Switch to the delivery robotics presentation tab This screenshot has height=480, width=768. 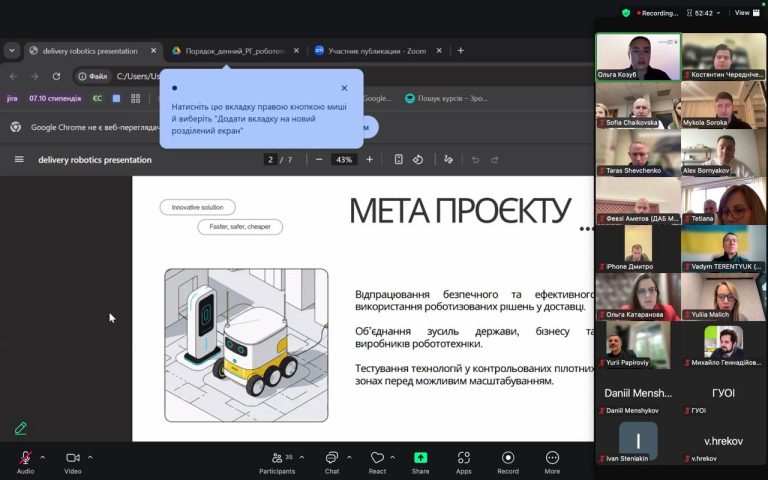pos(90,51)
